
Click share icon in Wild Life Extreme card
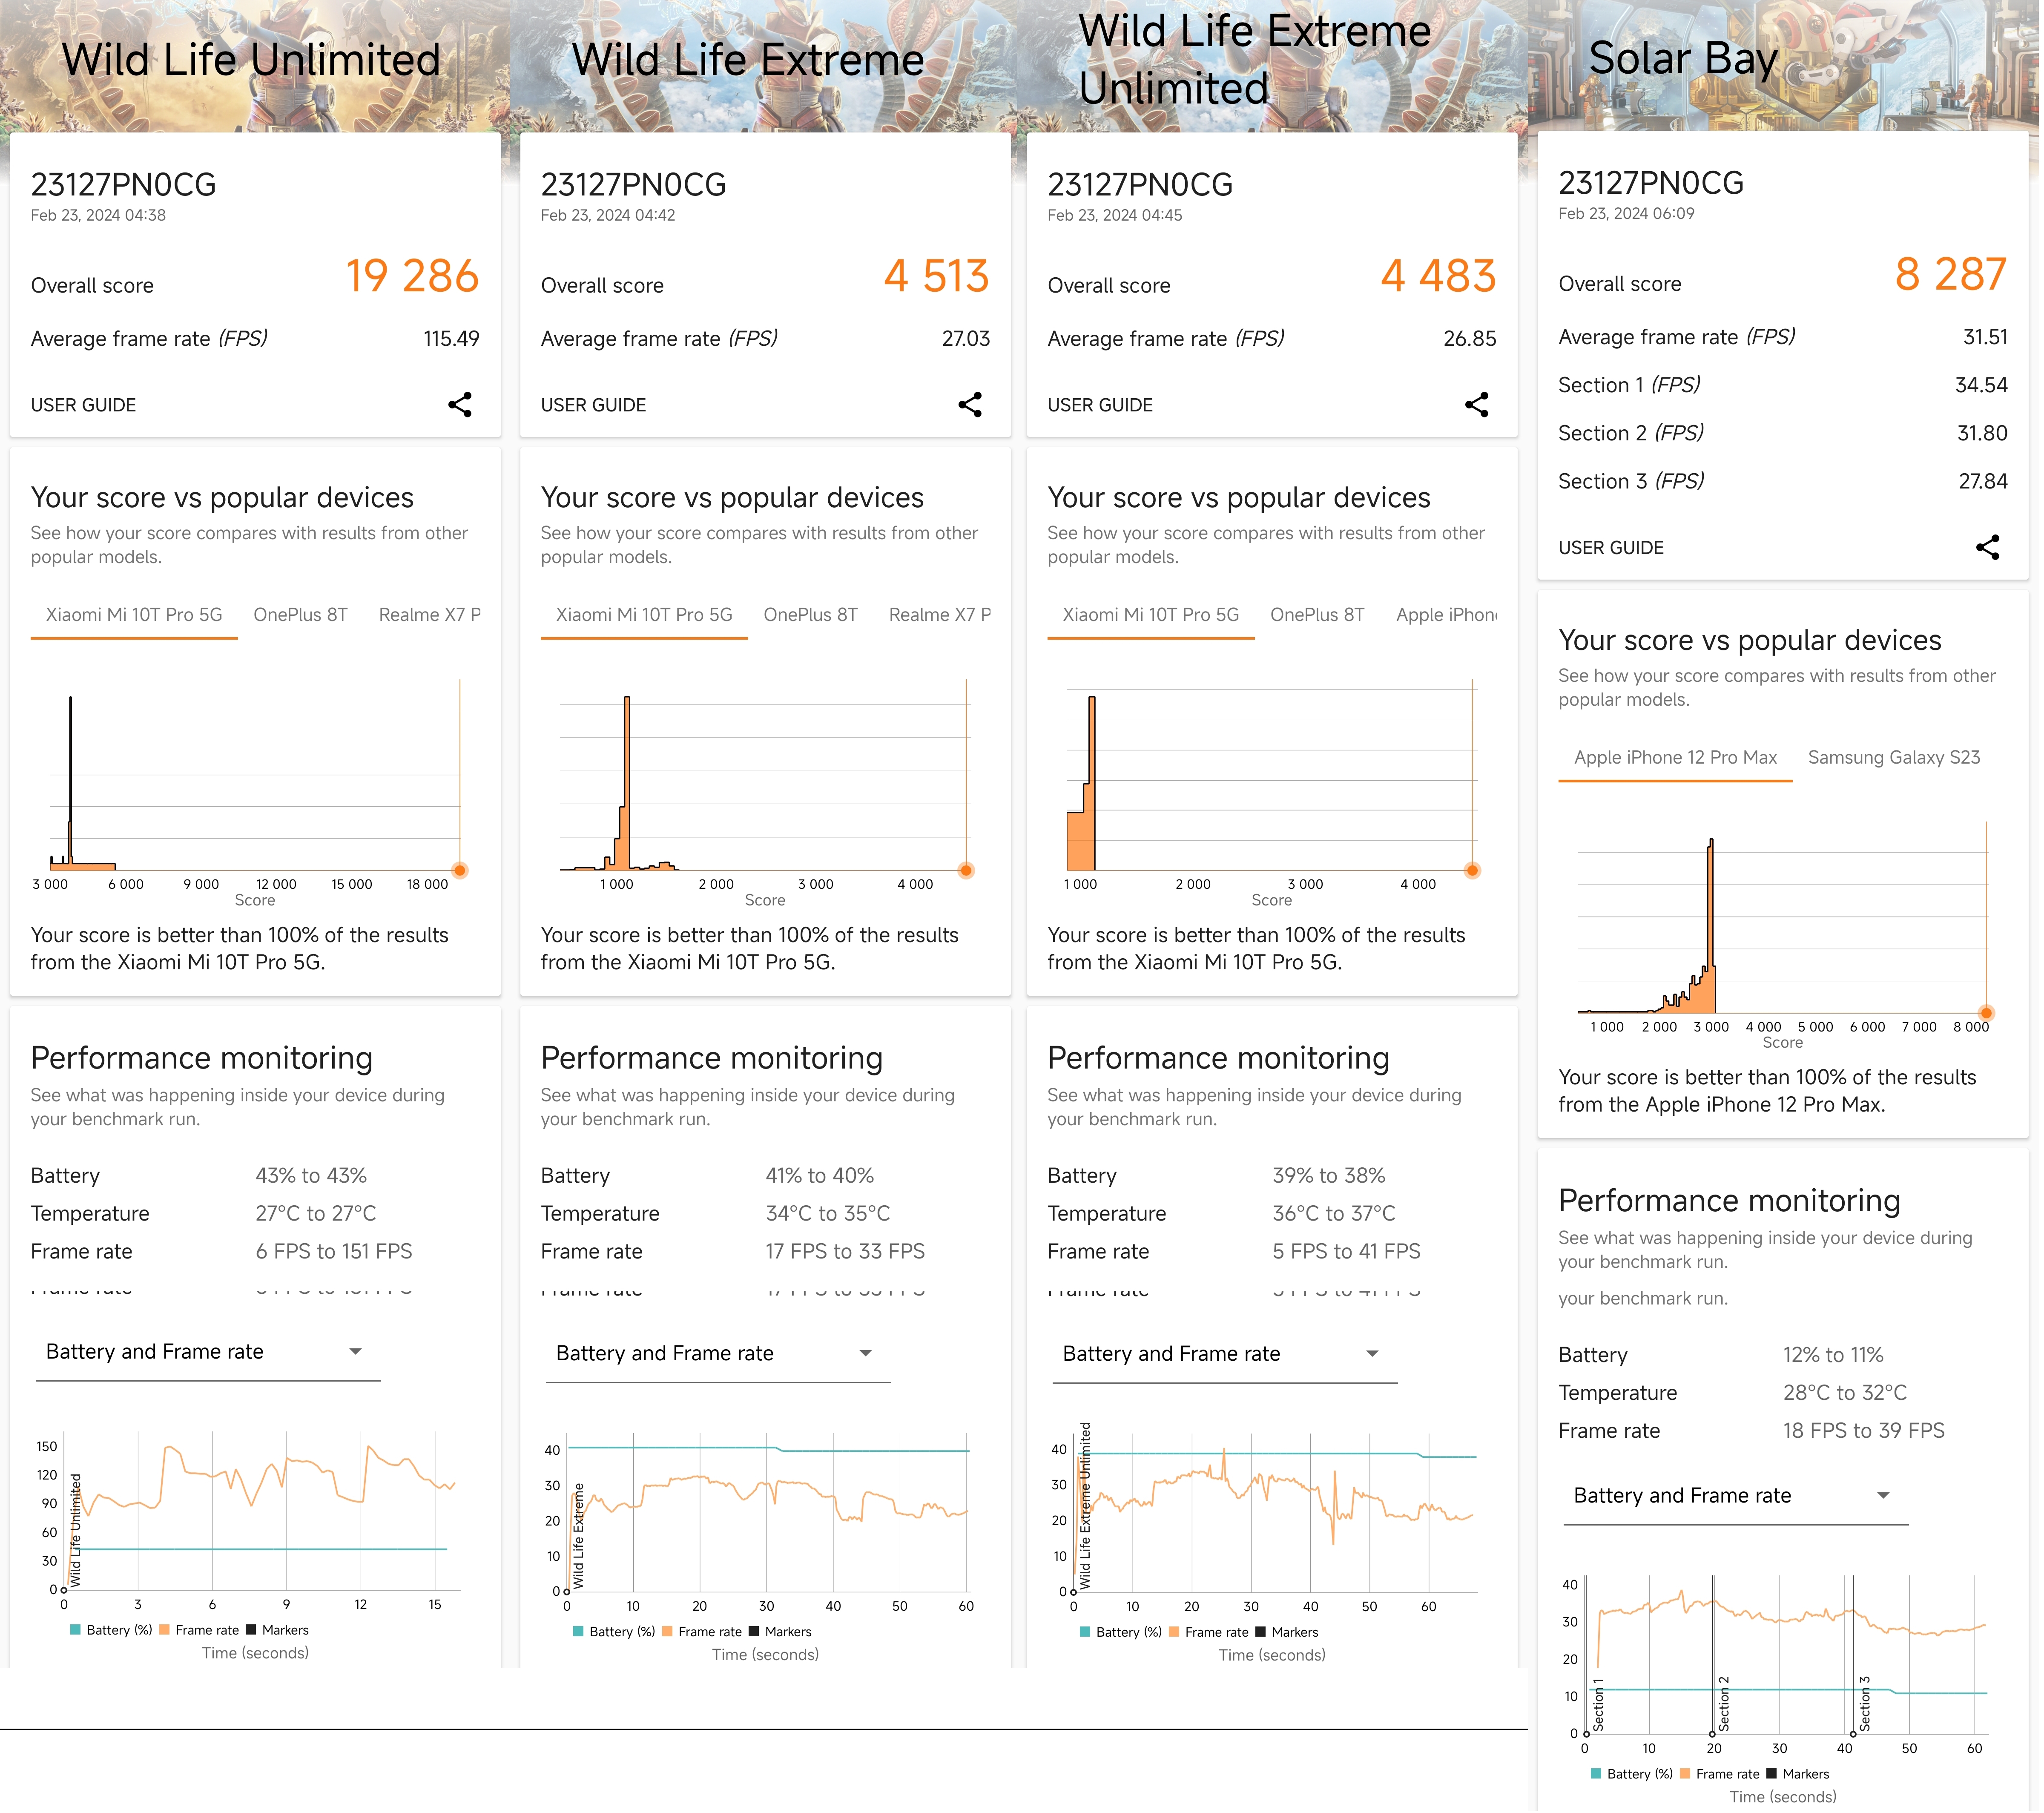coord(971,405)
